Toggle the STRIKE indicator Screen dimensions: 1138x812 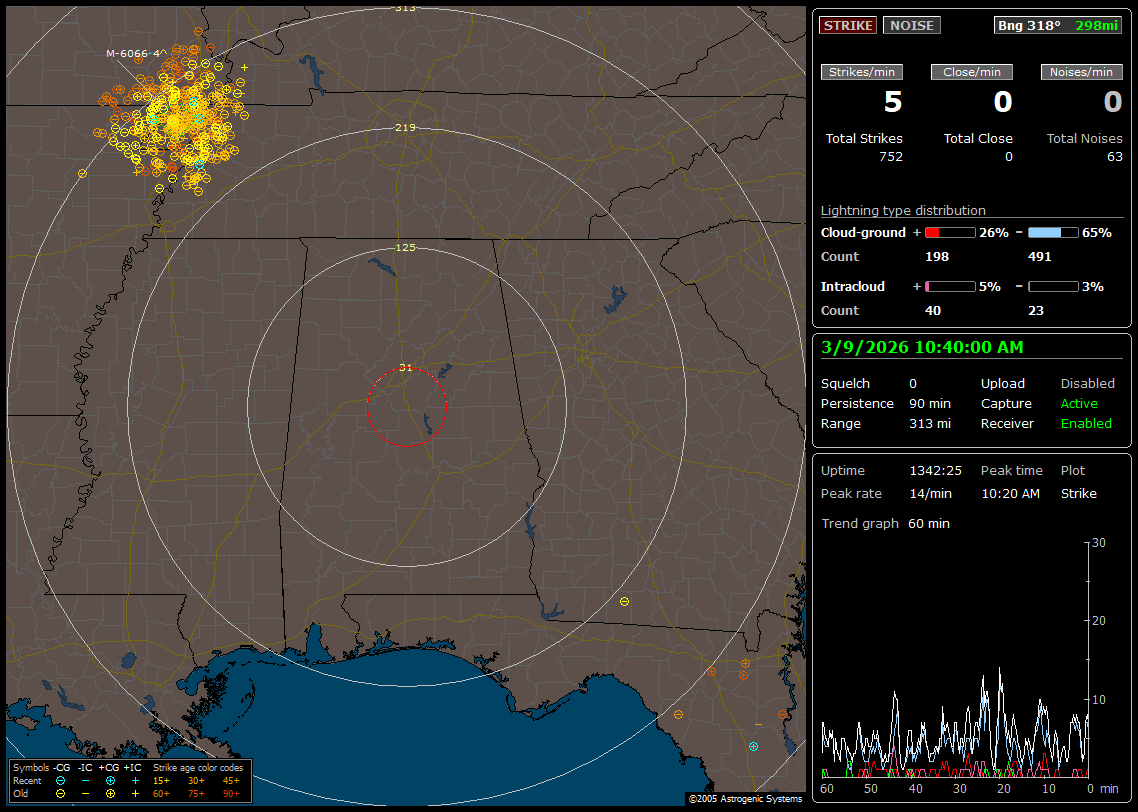tap(848, 25)
